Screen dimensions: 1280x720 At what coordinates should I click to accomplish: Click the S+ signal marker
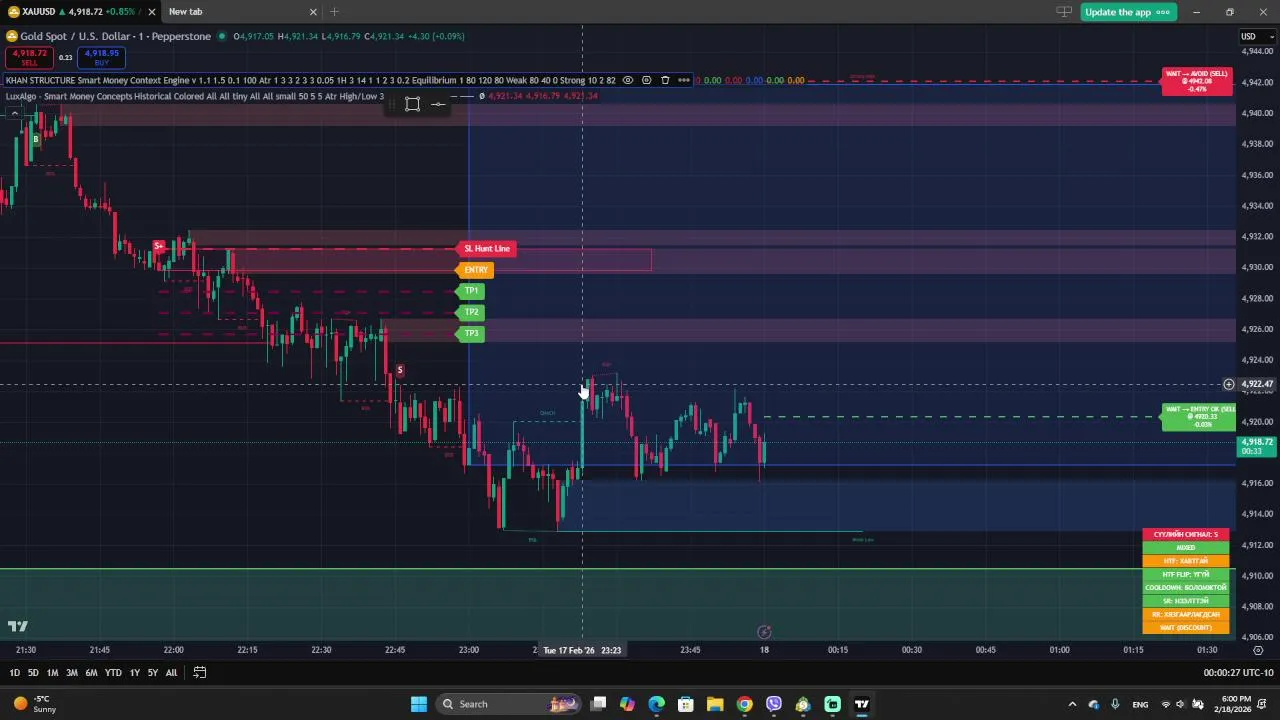[x=158, y=246]
